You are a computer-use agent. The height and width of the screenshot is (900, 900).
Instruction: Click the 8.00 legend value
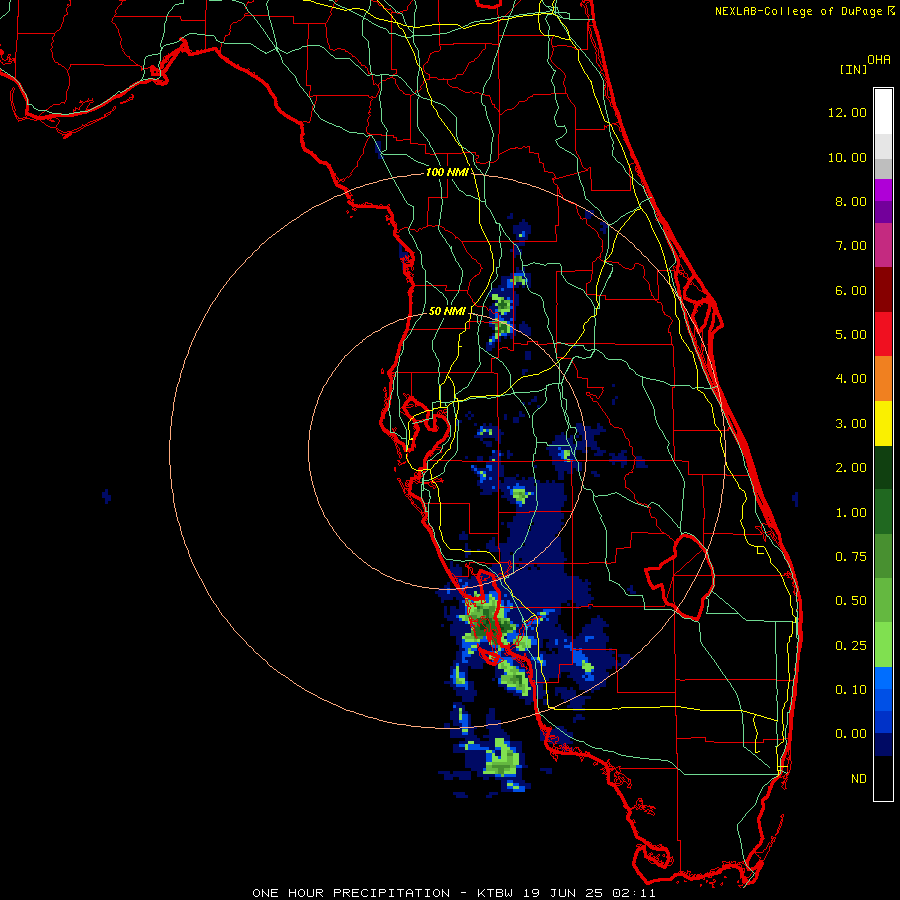[851, 201]
